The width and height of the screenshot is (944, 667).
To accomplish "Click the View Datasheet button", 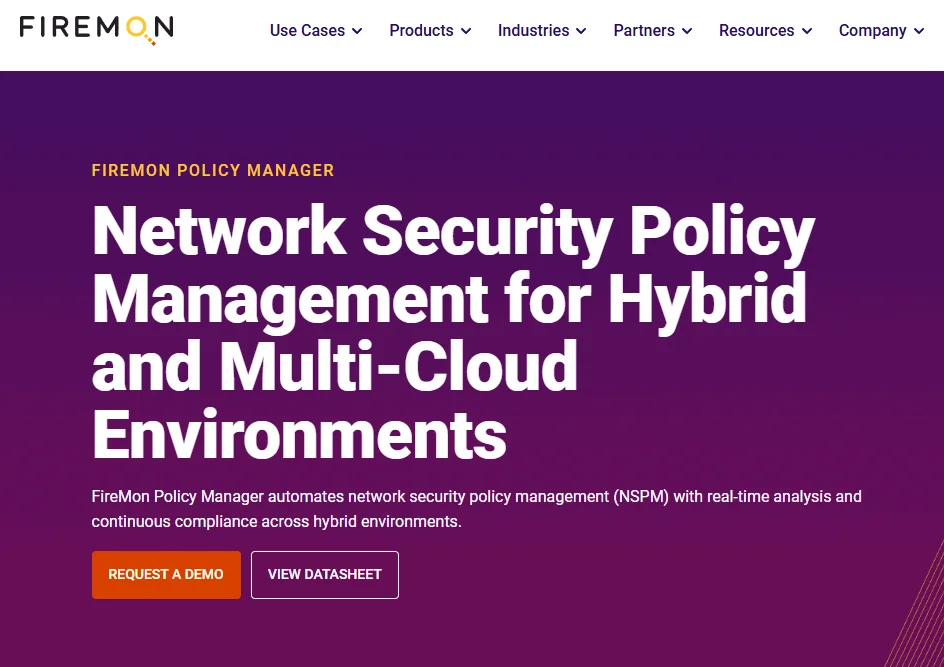I will [x=325, y=575].
